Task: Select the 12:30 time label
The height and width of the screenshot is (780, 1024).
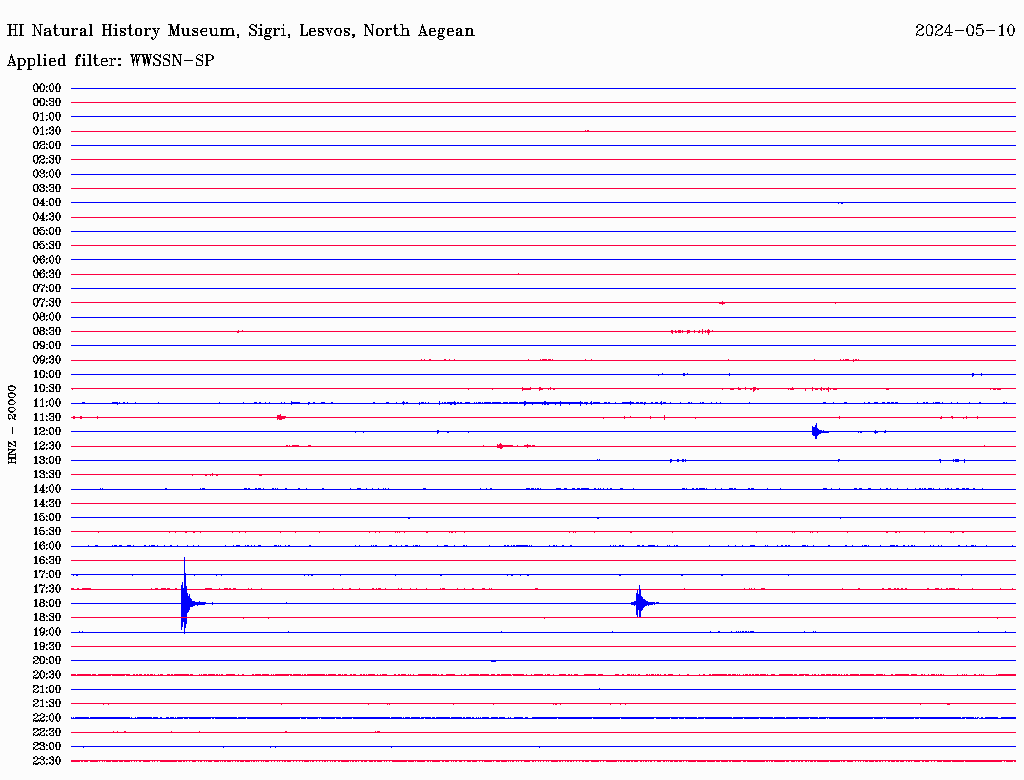Action: click(x=47, y=446)
